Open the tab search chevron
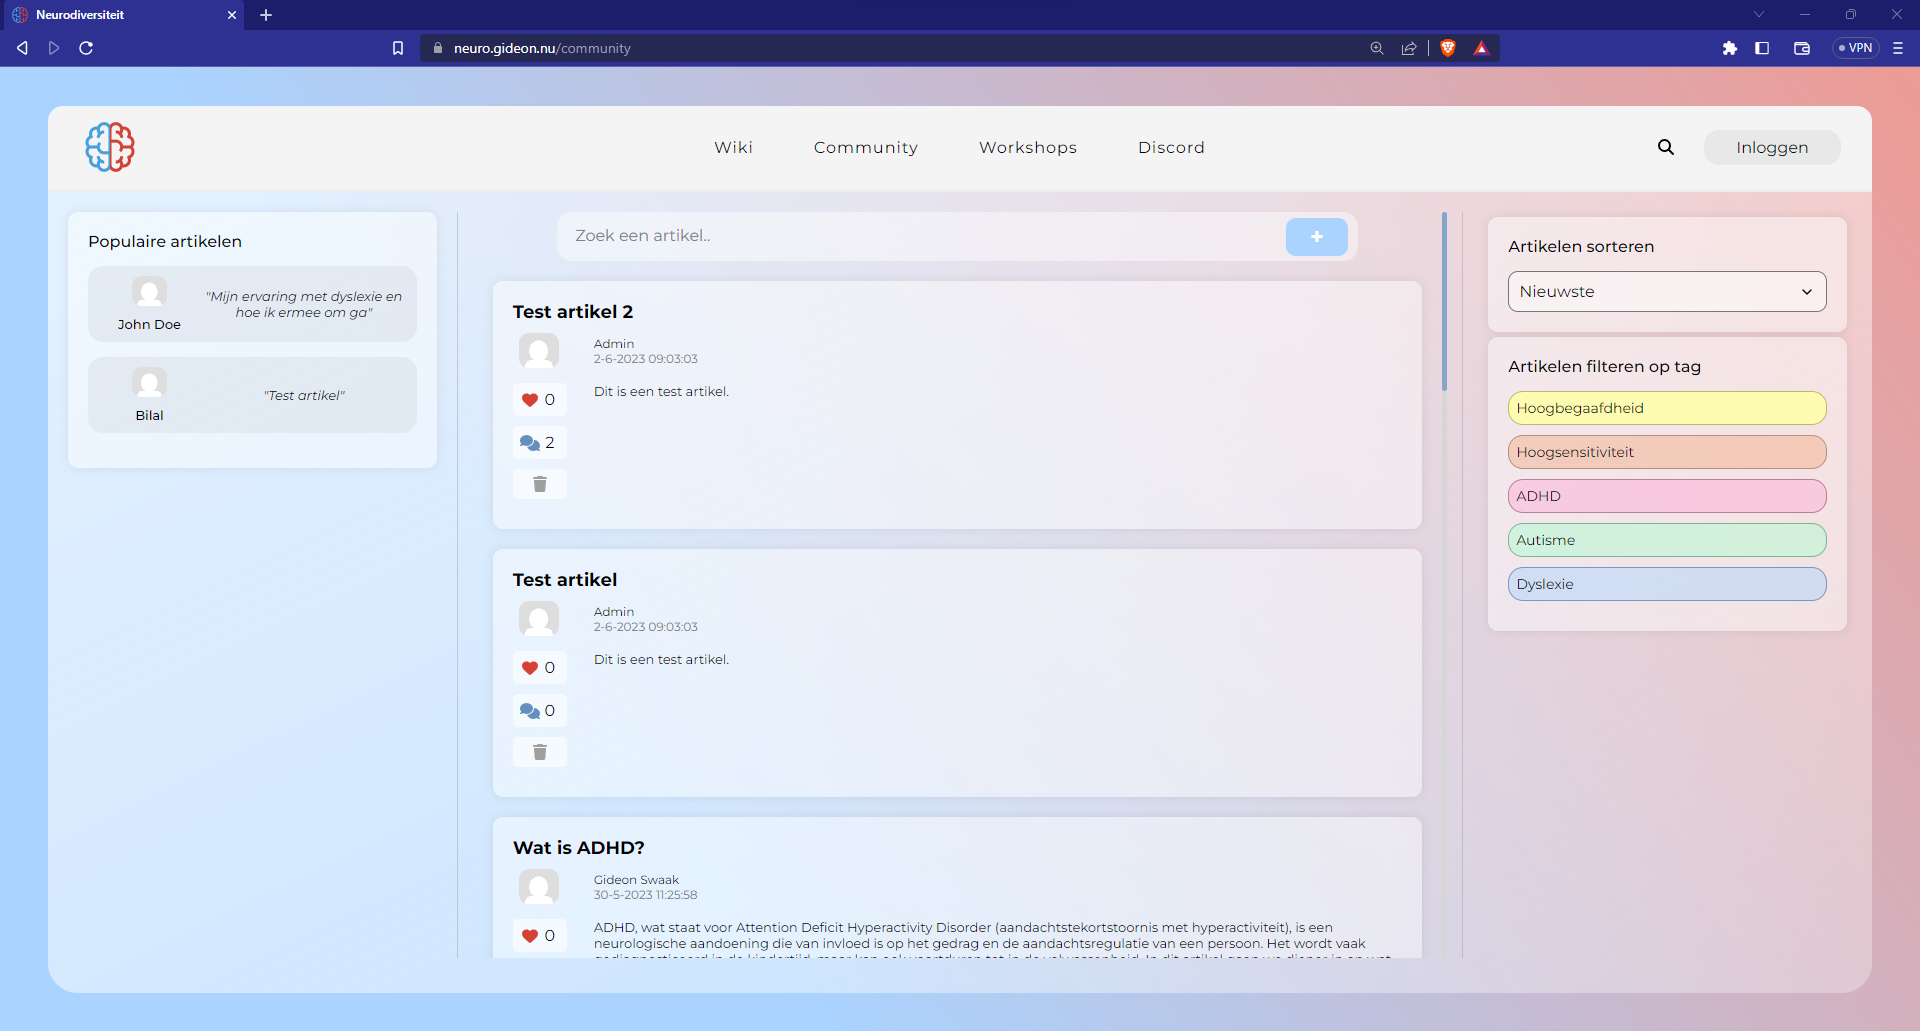Viewport: 1920px width, 1031px height. tap(1758, 15)
